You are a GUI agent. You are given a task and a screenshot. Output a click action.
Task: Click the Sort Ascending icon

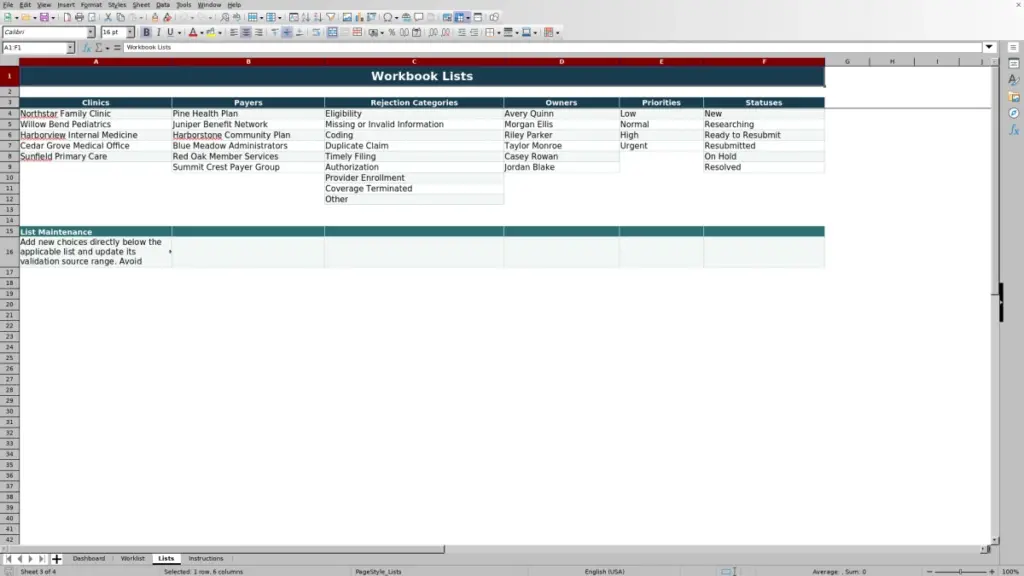[x=306, y=18]
